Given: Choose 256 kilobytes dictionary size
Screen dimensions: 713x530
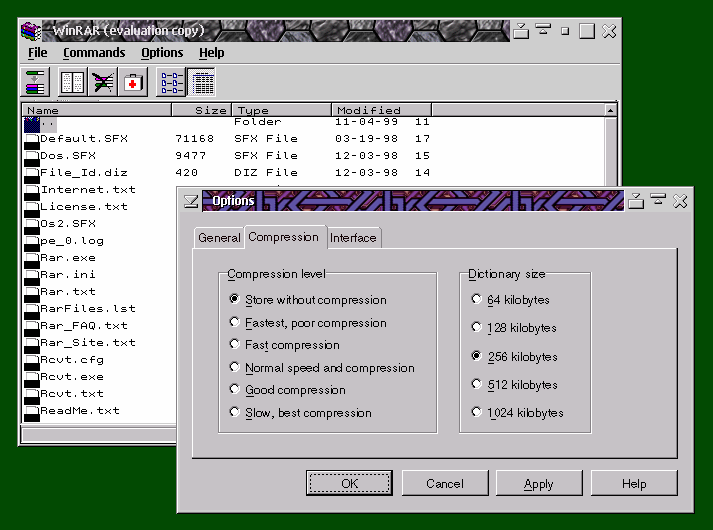Looking at the screenshot, I should [x=514, y=356].
